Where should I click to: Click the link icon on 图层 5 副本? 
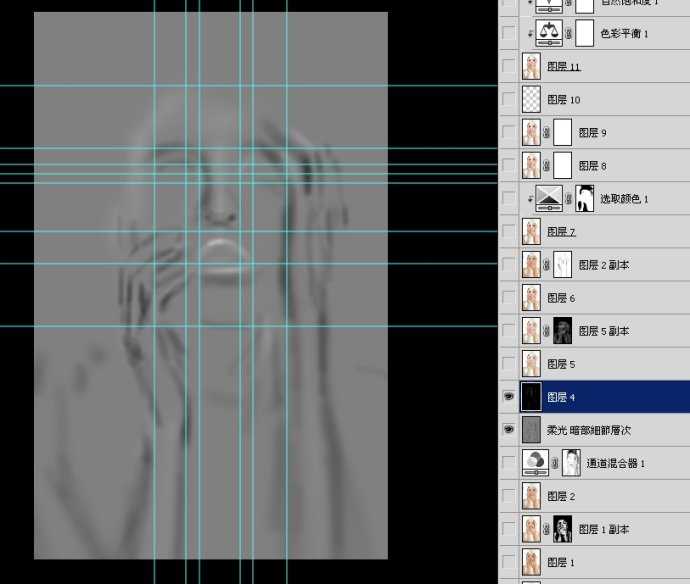546,331
